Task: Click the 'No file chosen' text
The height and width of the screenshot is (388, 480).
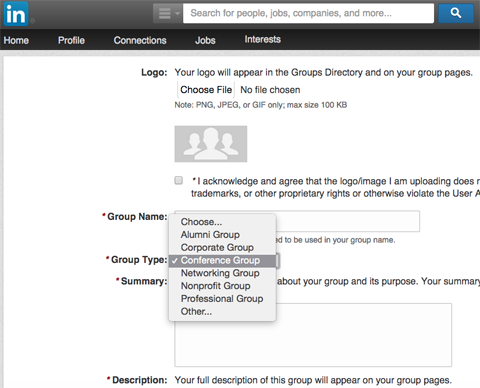Action: (270, 90)
